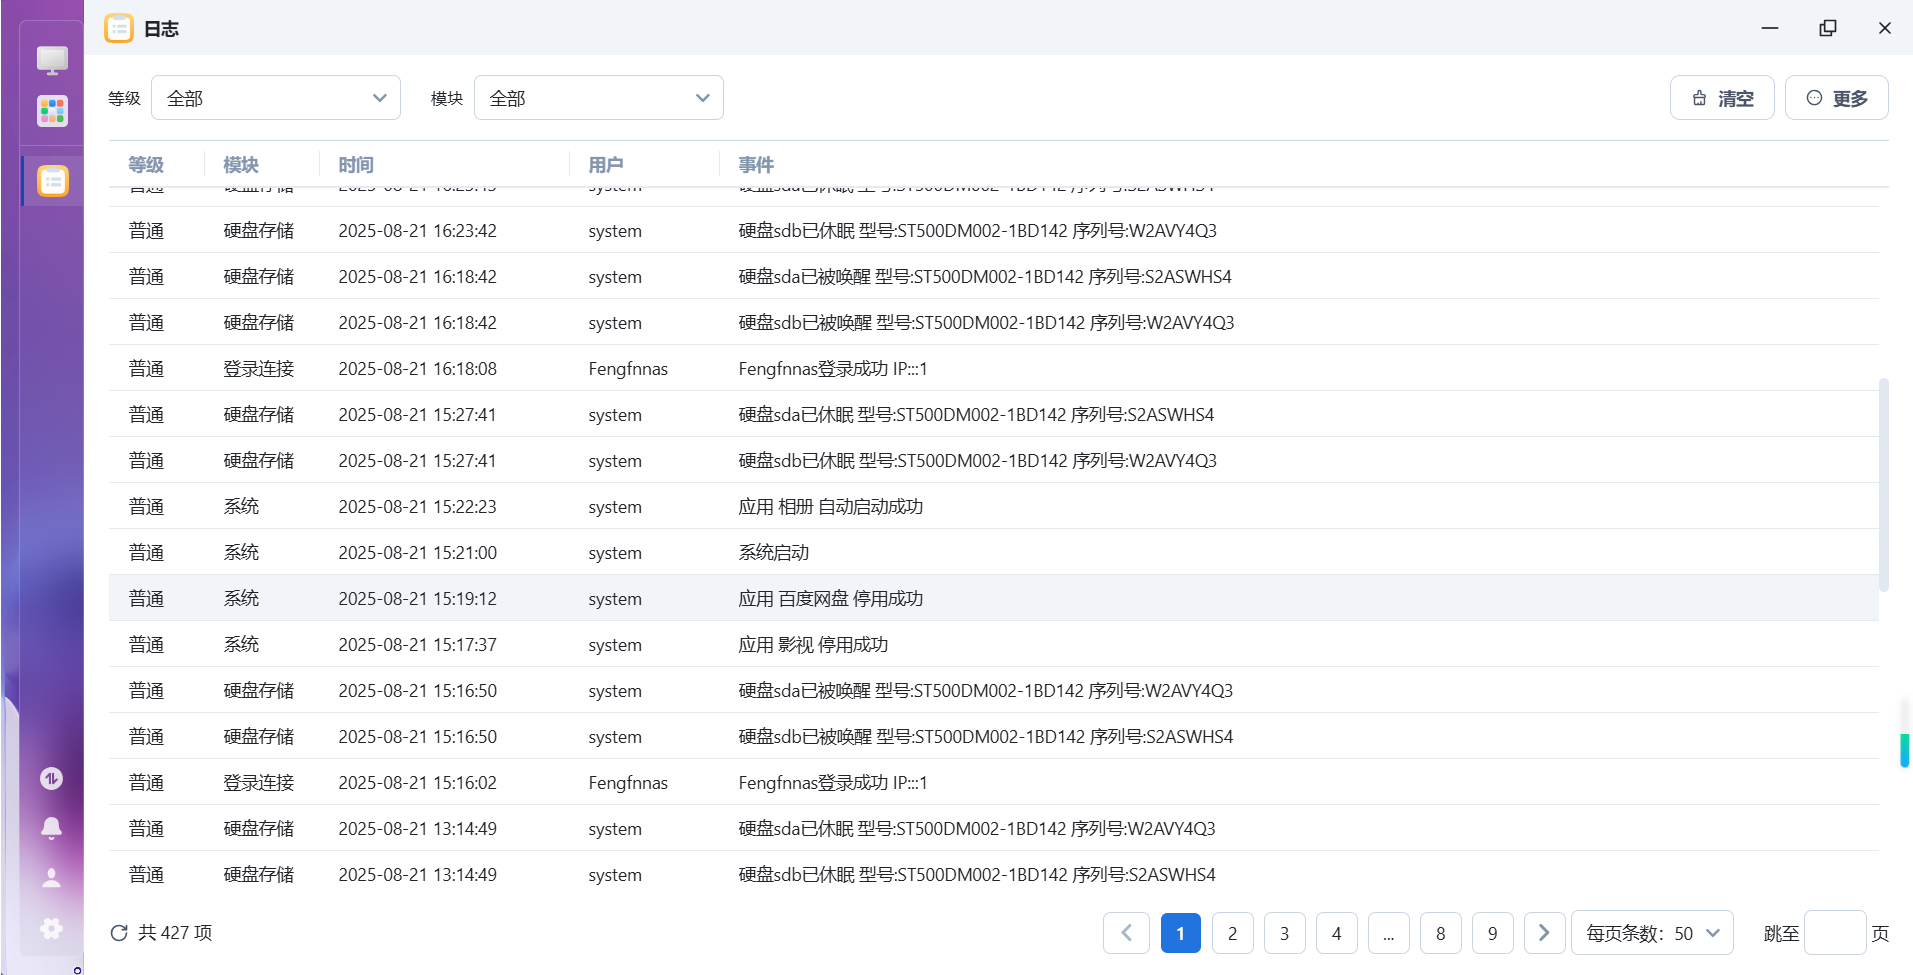The image size is (1913, 975).
Task: Click the 时间 column header
Action: pos(356,164)
